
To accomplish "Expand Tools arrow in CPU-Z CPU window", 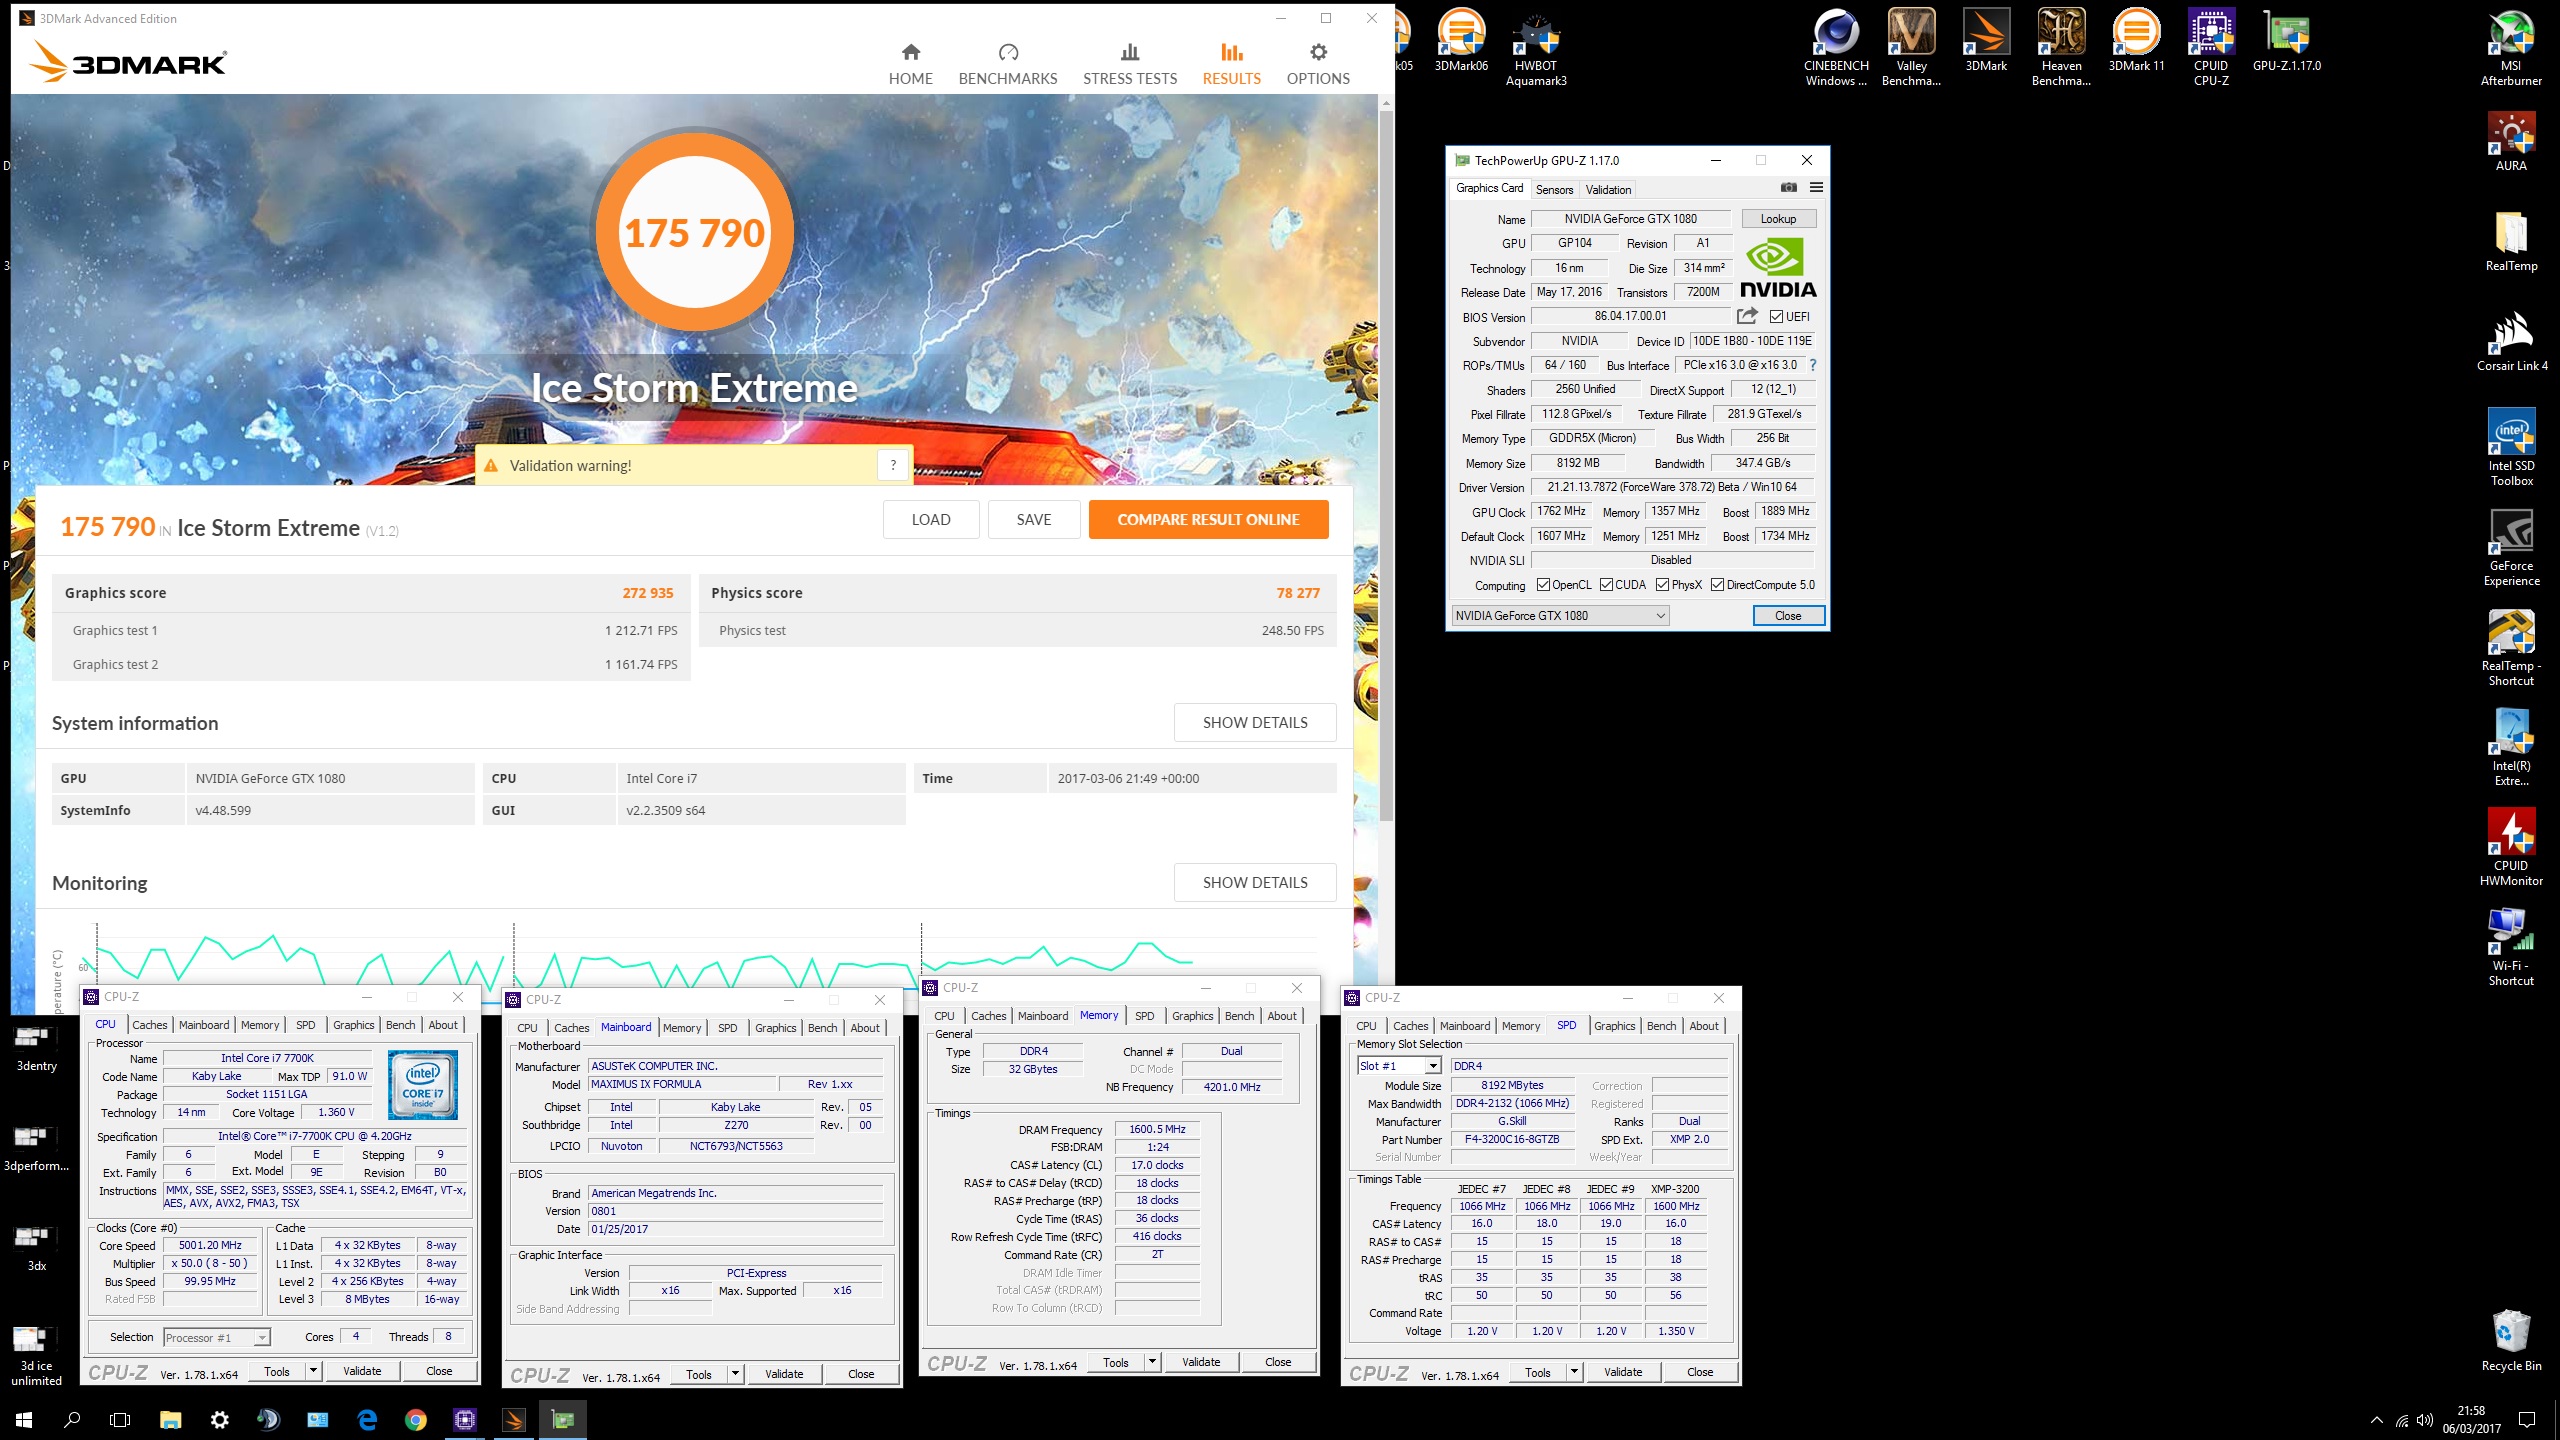I will [x=314, y=1371].
